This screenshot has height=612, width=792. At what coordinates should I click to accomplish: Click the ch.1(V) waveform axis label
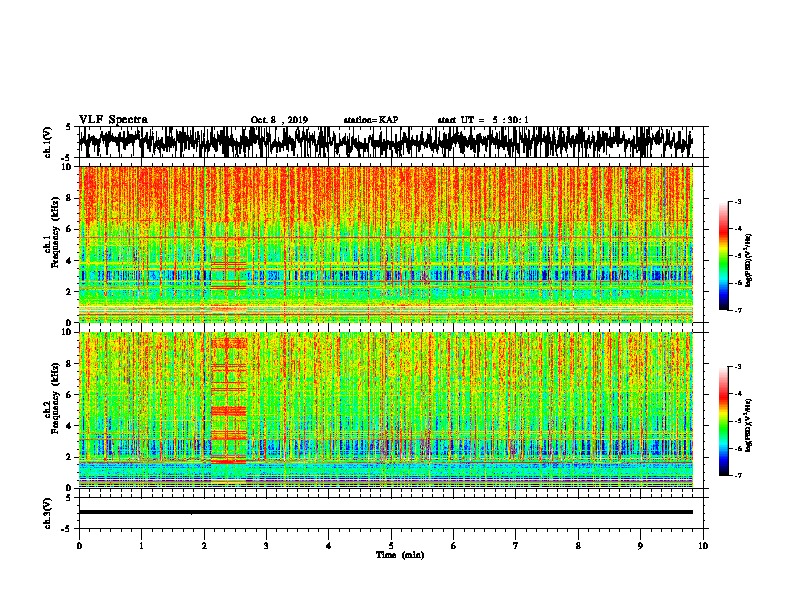pyautogui.click(x=48, y=142)
